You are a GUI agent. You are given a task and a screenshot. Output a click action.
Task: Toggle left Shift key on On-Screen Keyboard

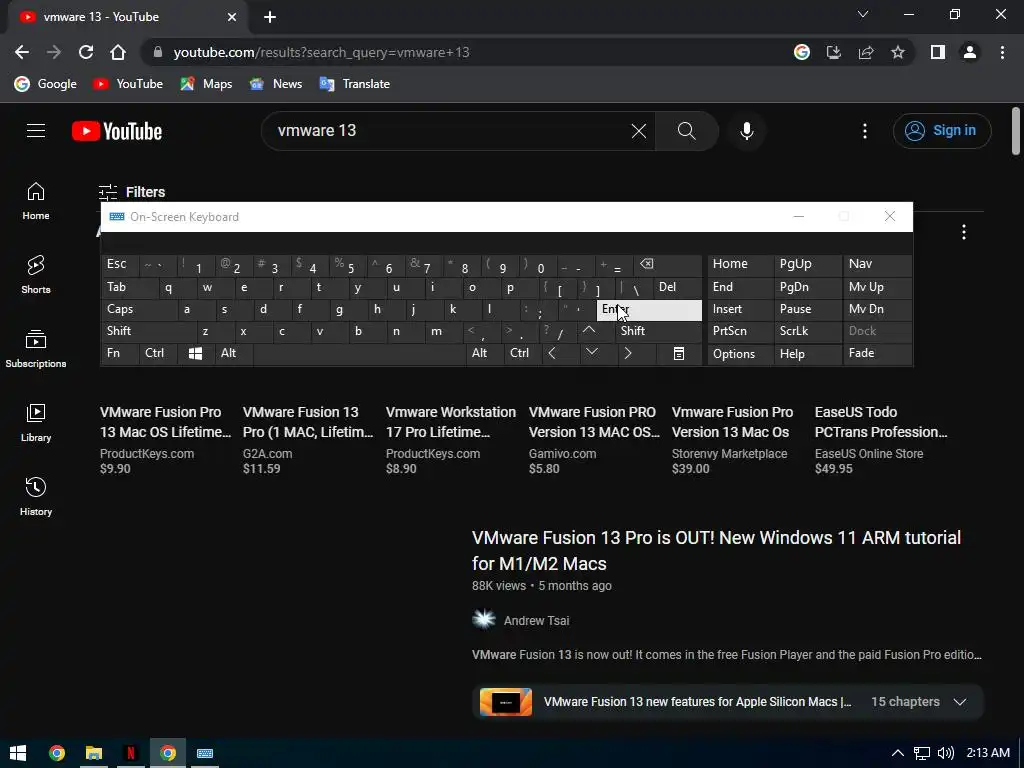click(x=149, y=331)
